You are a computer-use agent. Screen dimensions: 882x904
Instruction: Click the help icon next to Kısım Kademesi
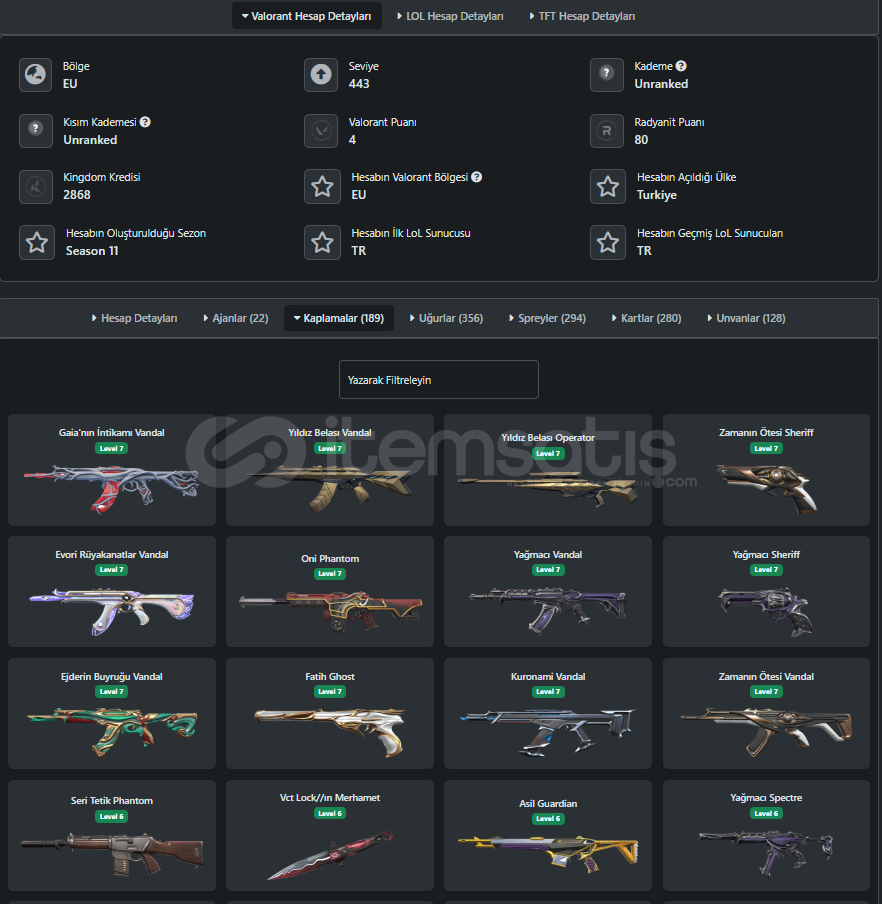145,122
